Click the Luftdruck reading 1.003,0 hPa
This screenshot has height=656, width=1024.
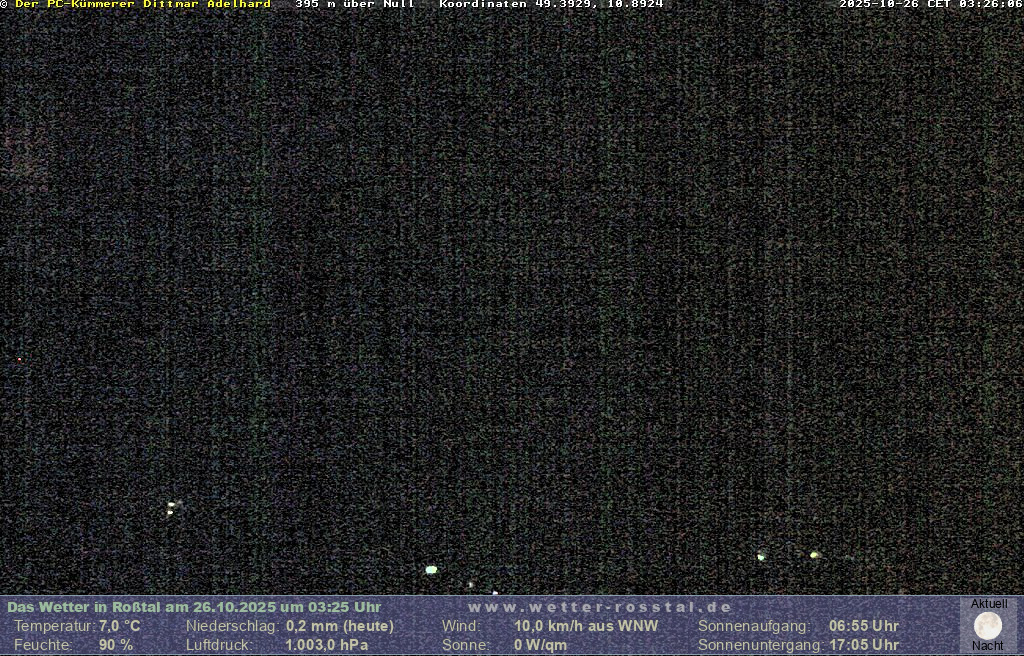[x=326, y=645]
